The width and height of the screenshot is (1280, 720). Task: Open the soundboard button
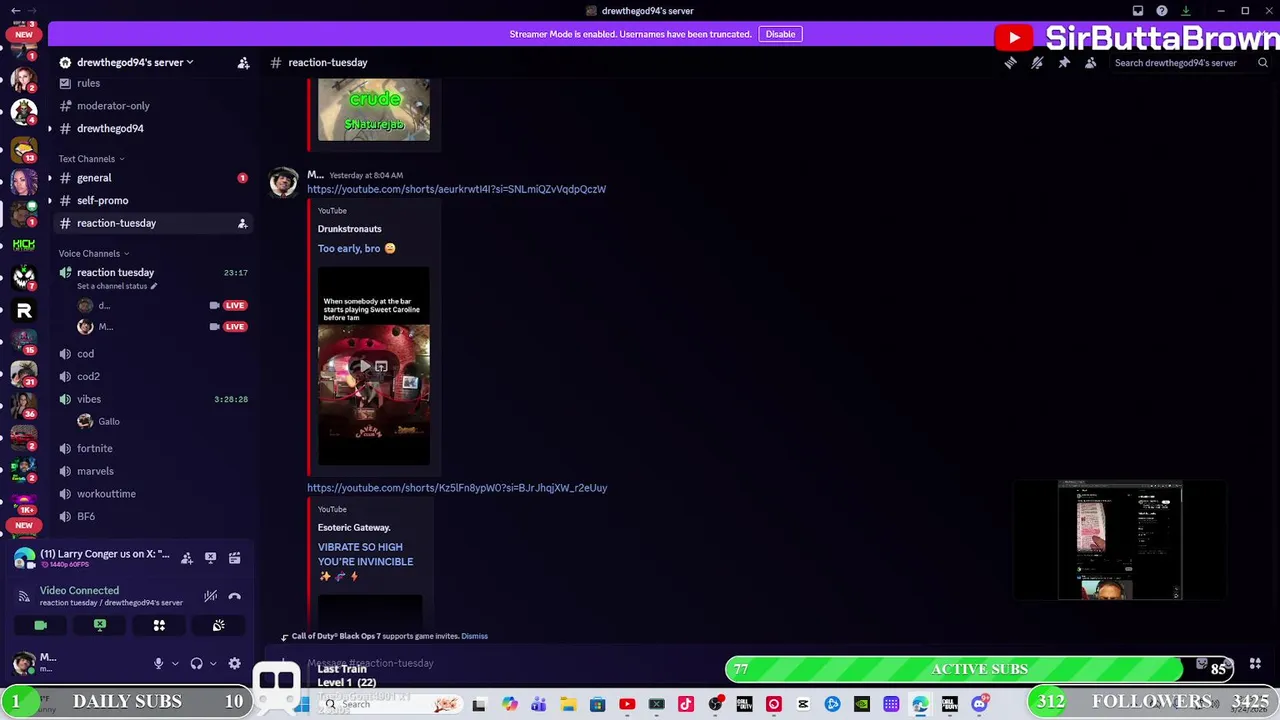pyautogui.click(x=218, y=626)
